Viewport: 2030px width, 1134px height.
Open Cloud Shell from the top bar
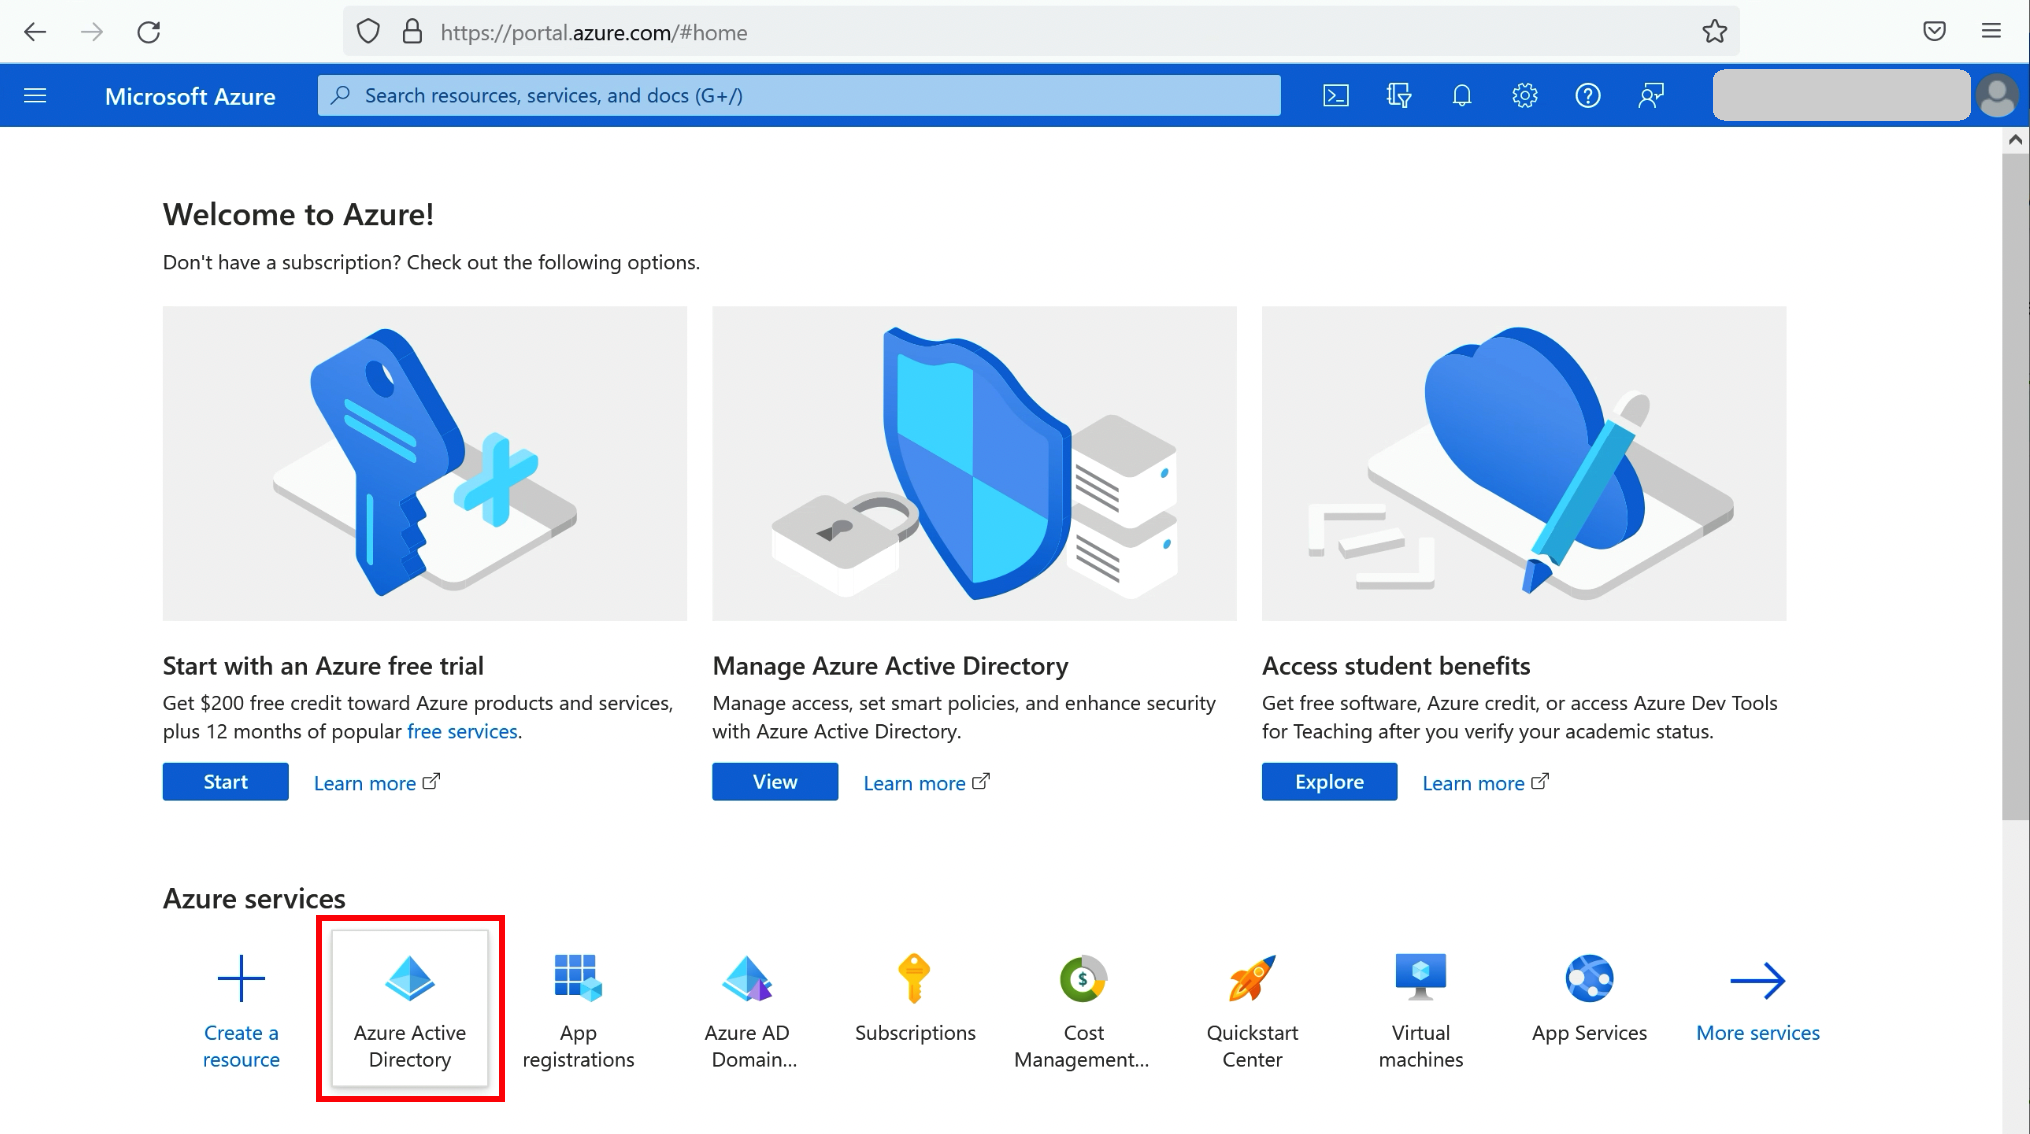click(x=1336, y=96)
